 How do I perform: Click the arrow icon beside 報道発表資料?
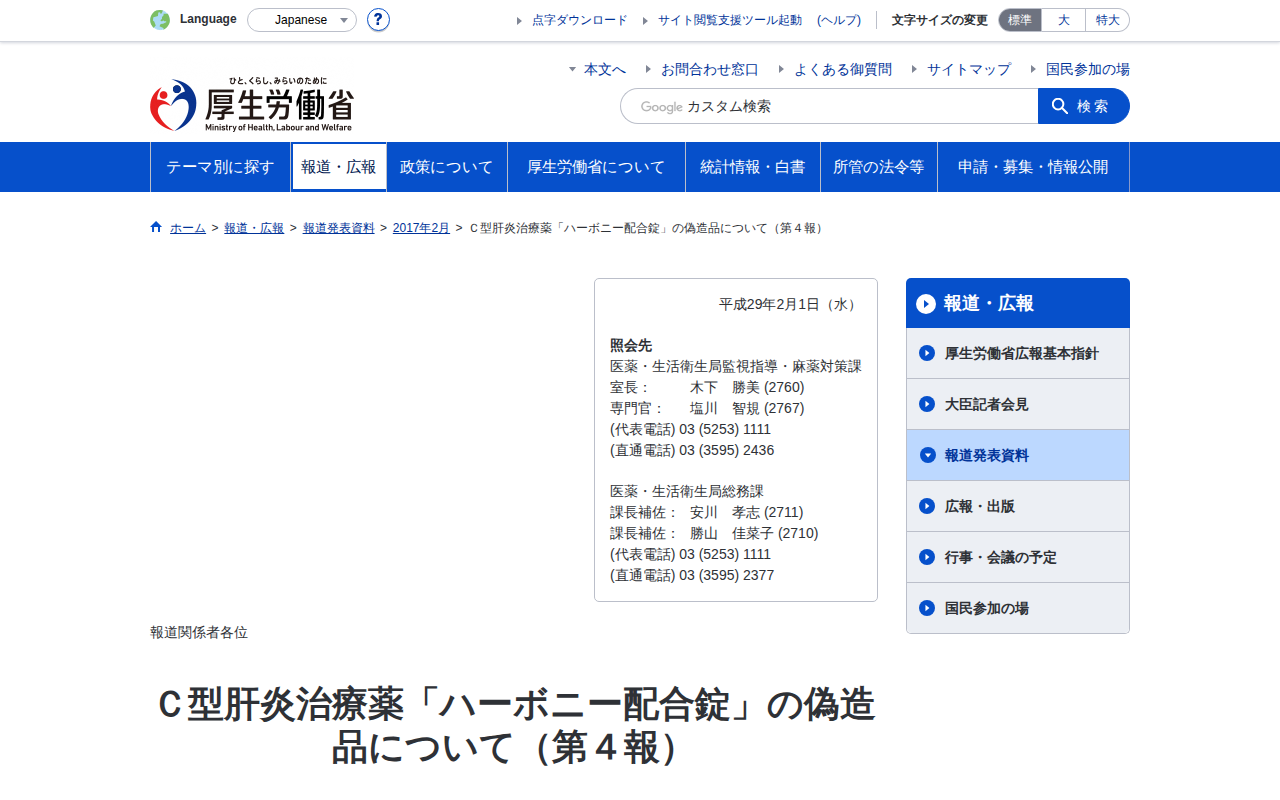tap(927, 455)
